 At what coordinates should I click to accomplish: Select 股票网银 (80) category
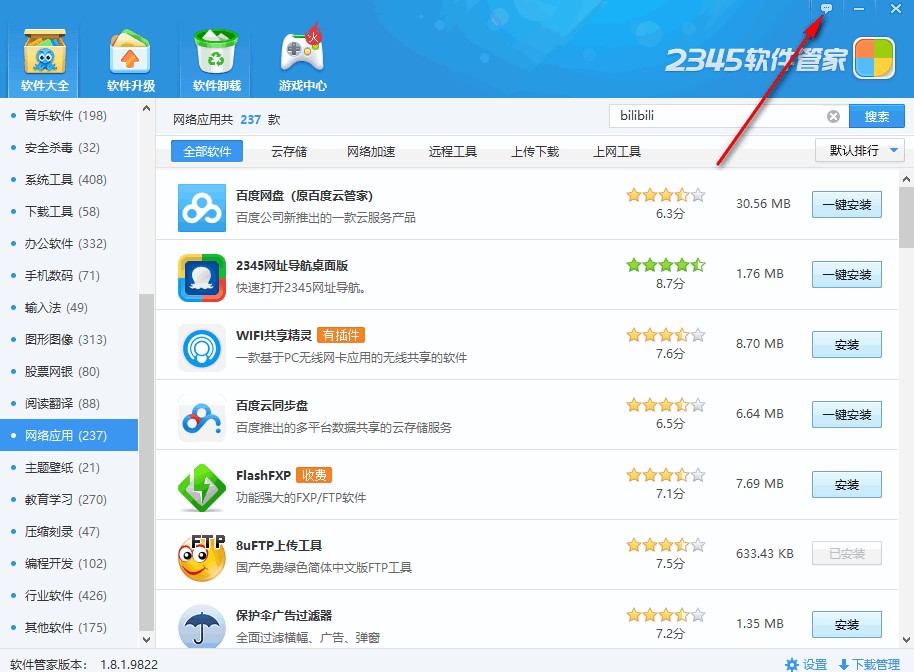(x=69, y=371)
